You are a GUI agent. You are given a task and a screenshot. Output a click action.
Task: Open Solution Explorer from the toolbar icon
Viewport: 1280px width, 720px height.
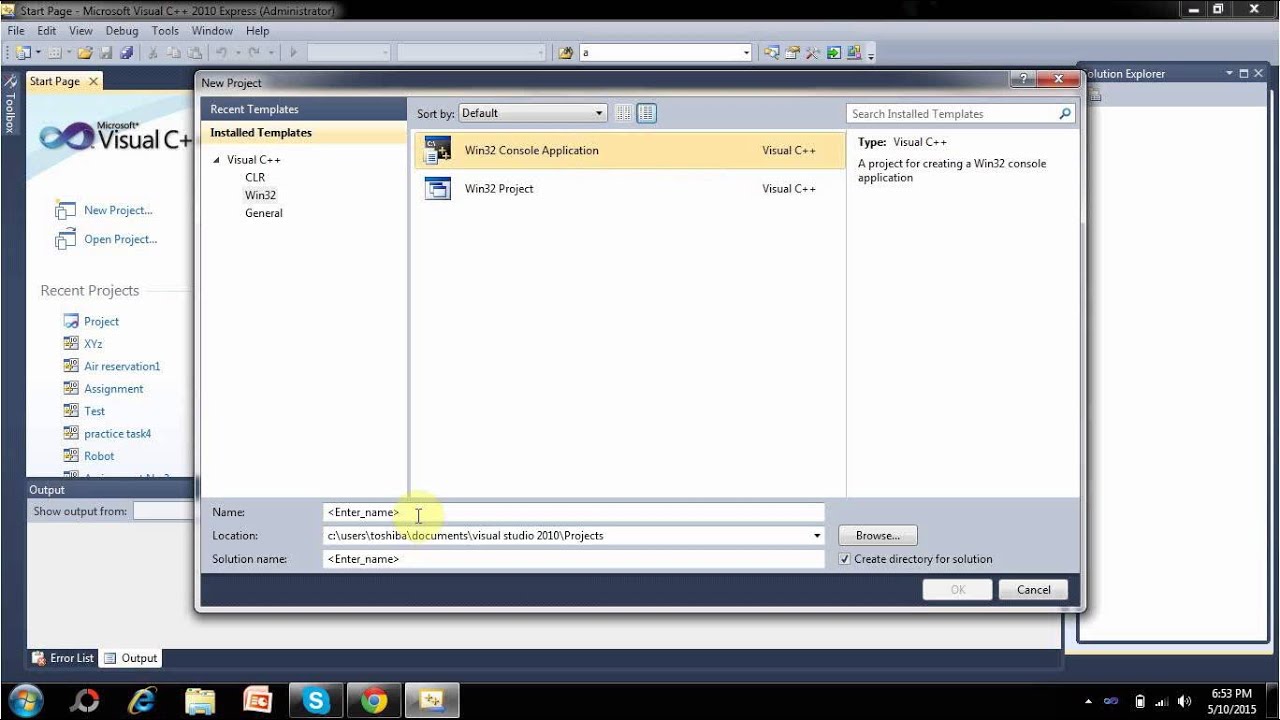click(x=771, y=52)
